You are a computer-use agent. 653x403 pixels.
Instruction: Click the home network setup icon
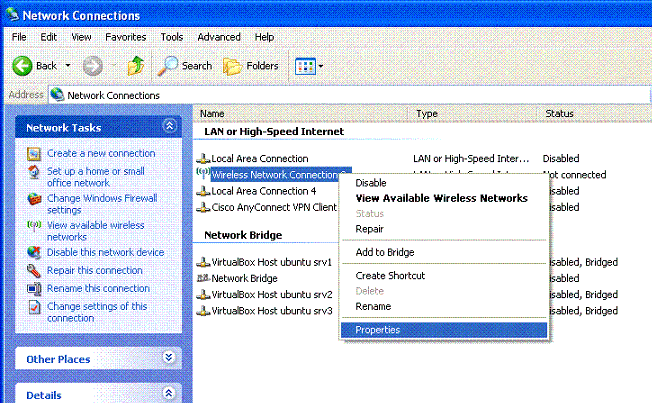(x=34, y=172)
